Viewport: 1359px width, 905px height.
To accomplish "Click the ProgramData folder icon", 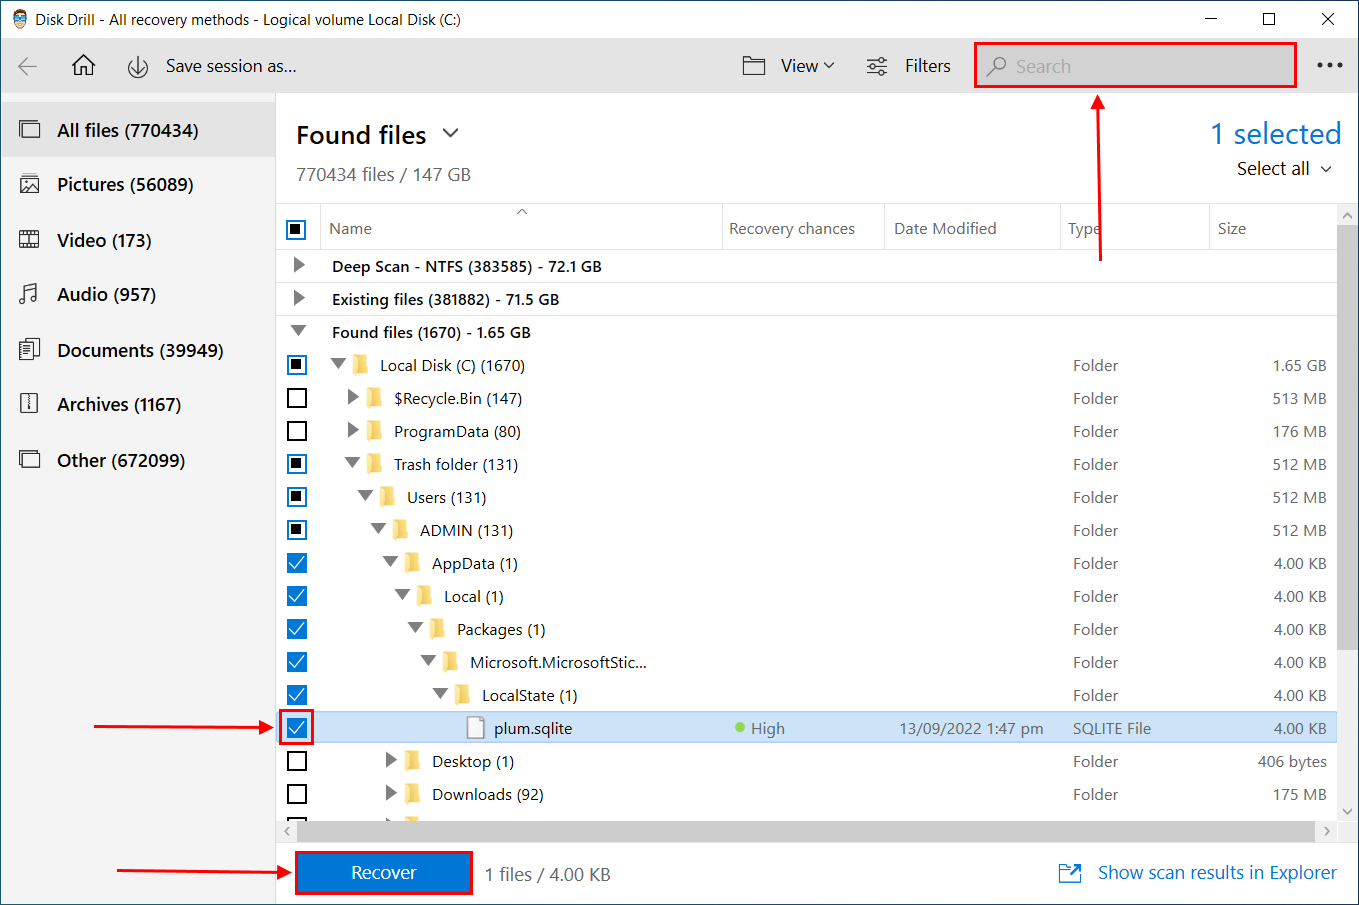I will [375, 431].
